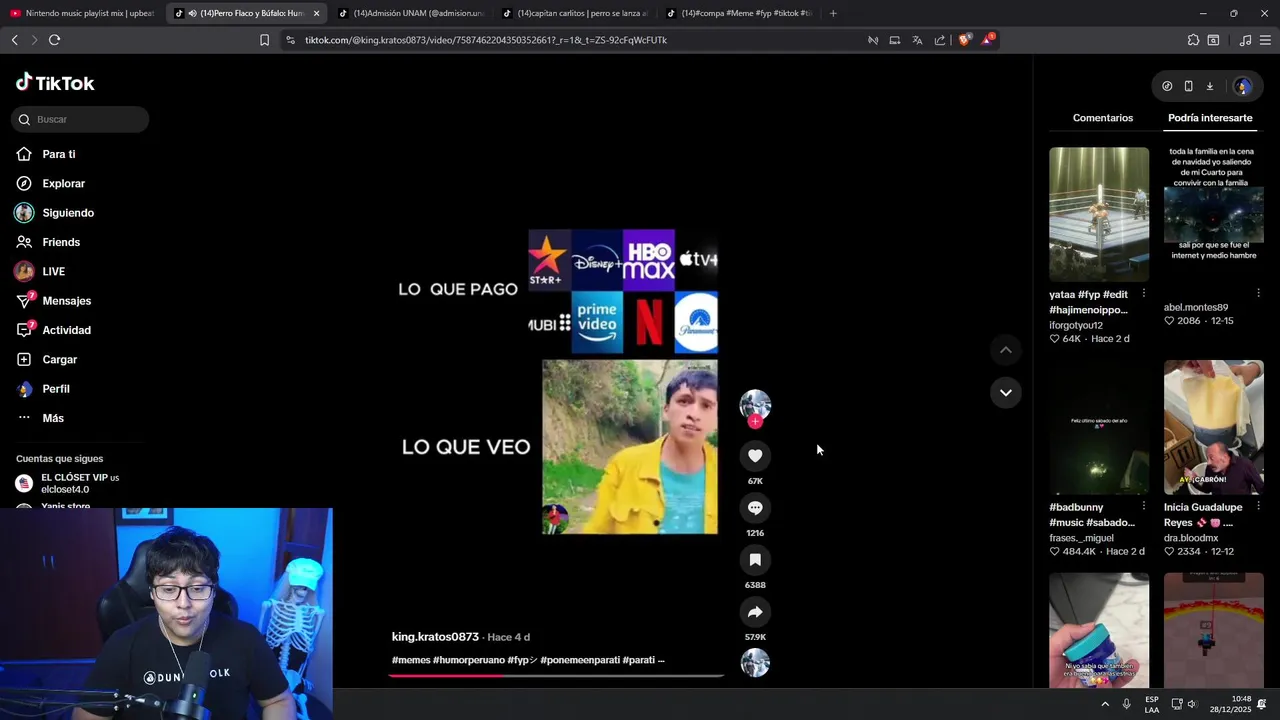Save video with the bookmark icon
The height and width of the screenshot is (720, 1280).
pyautogui.click(x=755, y=560)
